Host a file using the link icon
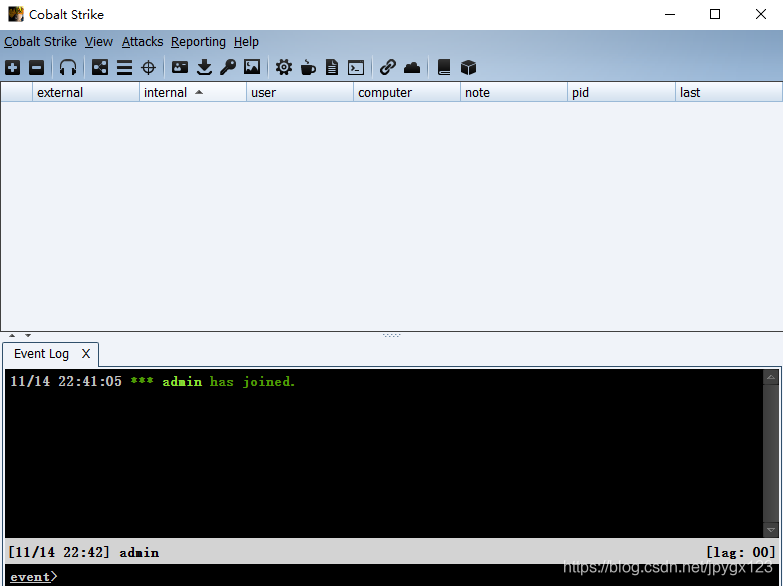Screen dimensions: 783x586 point(388,67)
